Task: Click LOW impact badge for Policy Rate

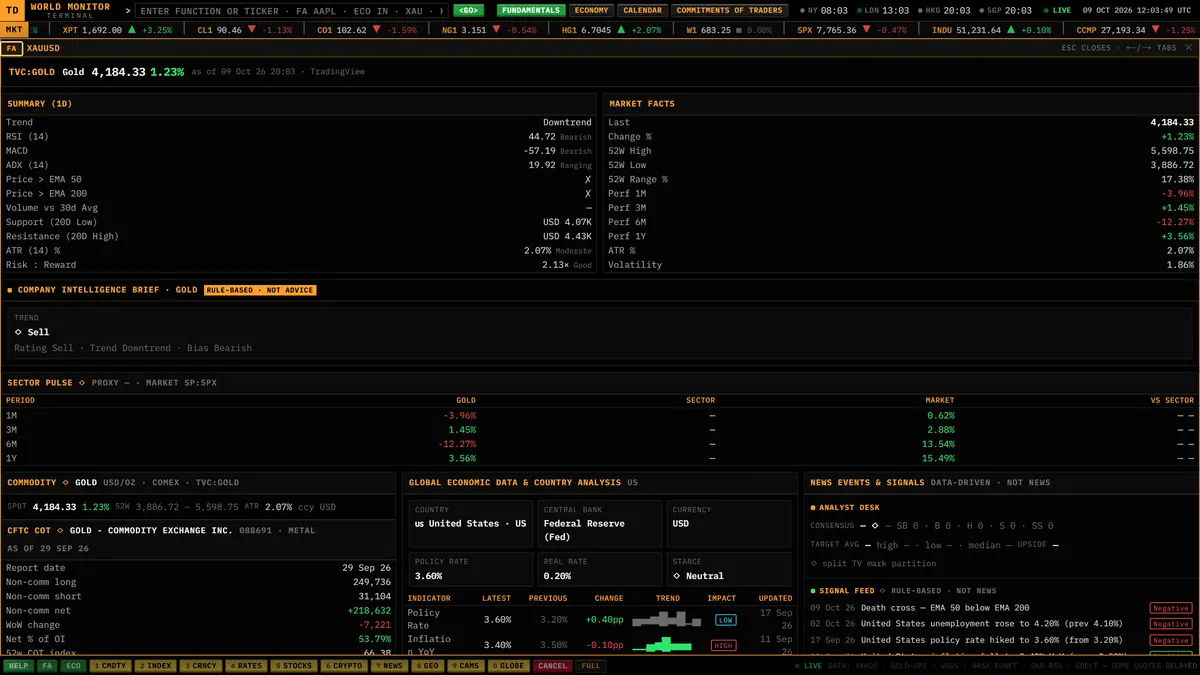Action: [725, 620]
